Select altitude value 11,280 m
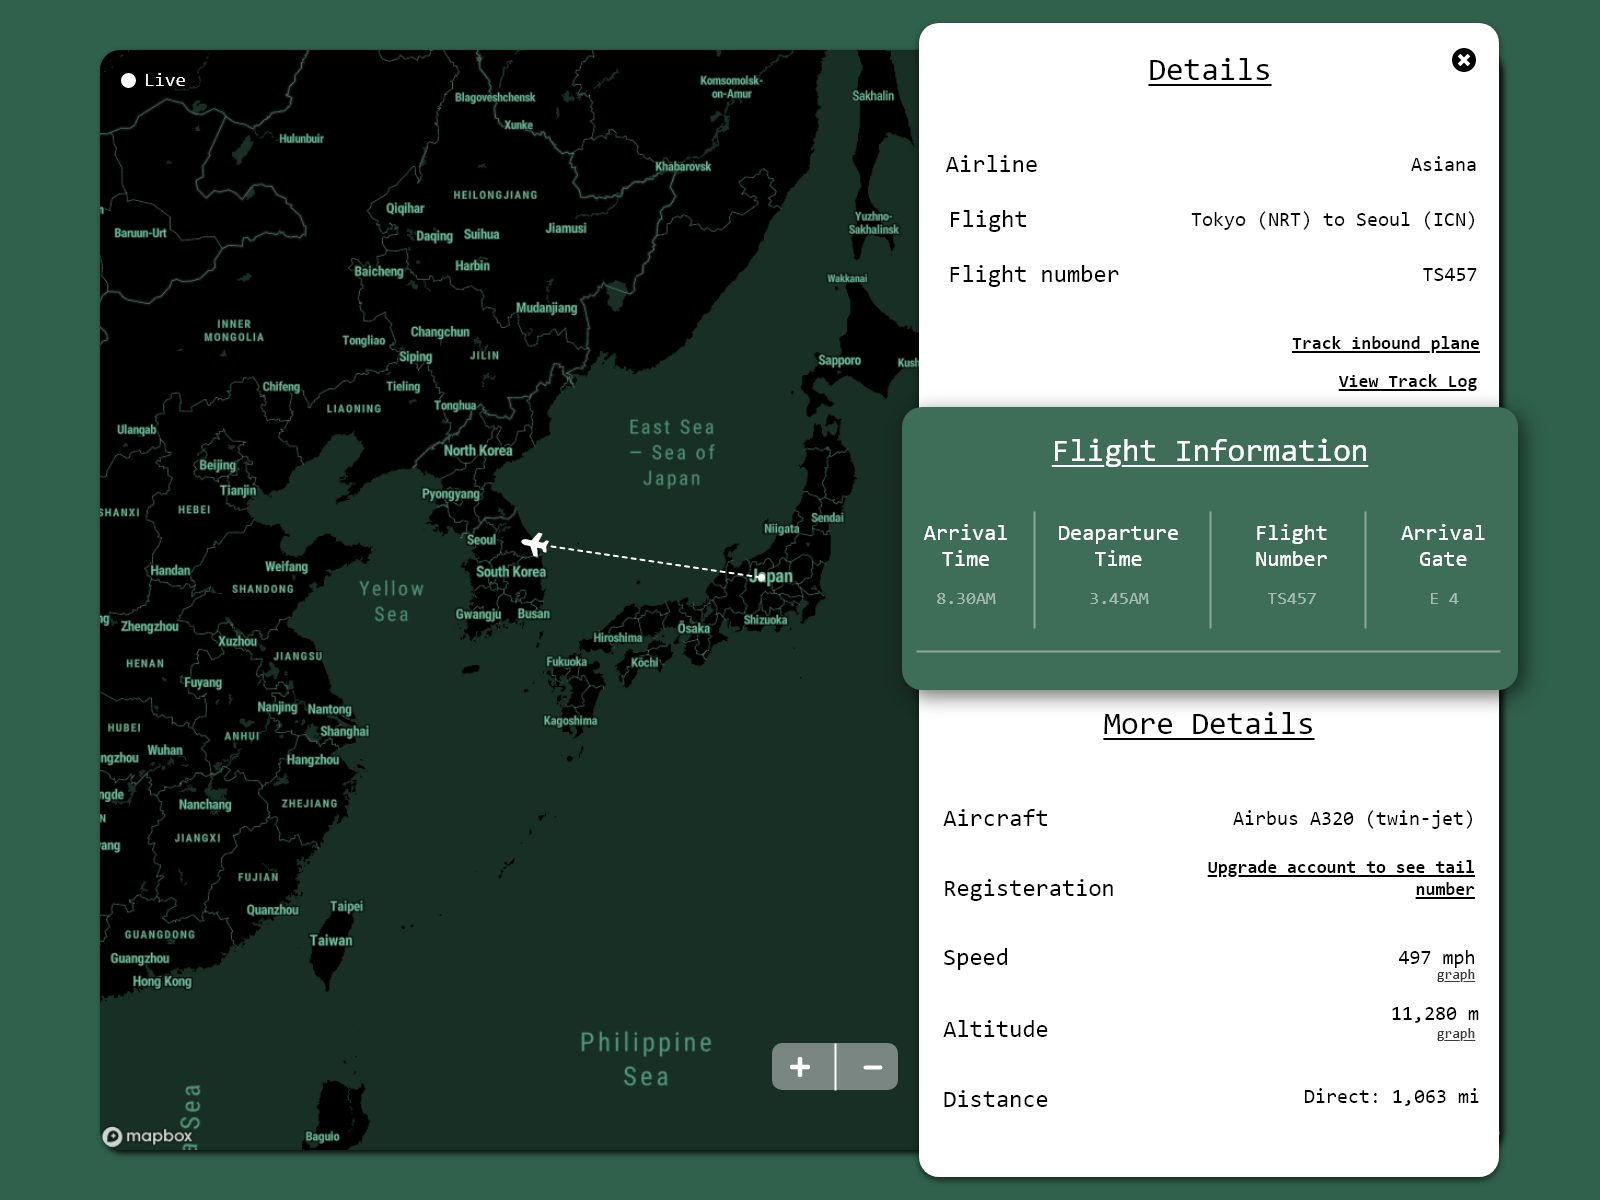 pos(1434,1014)
